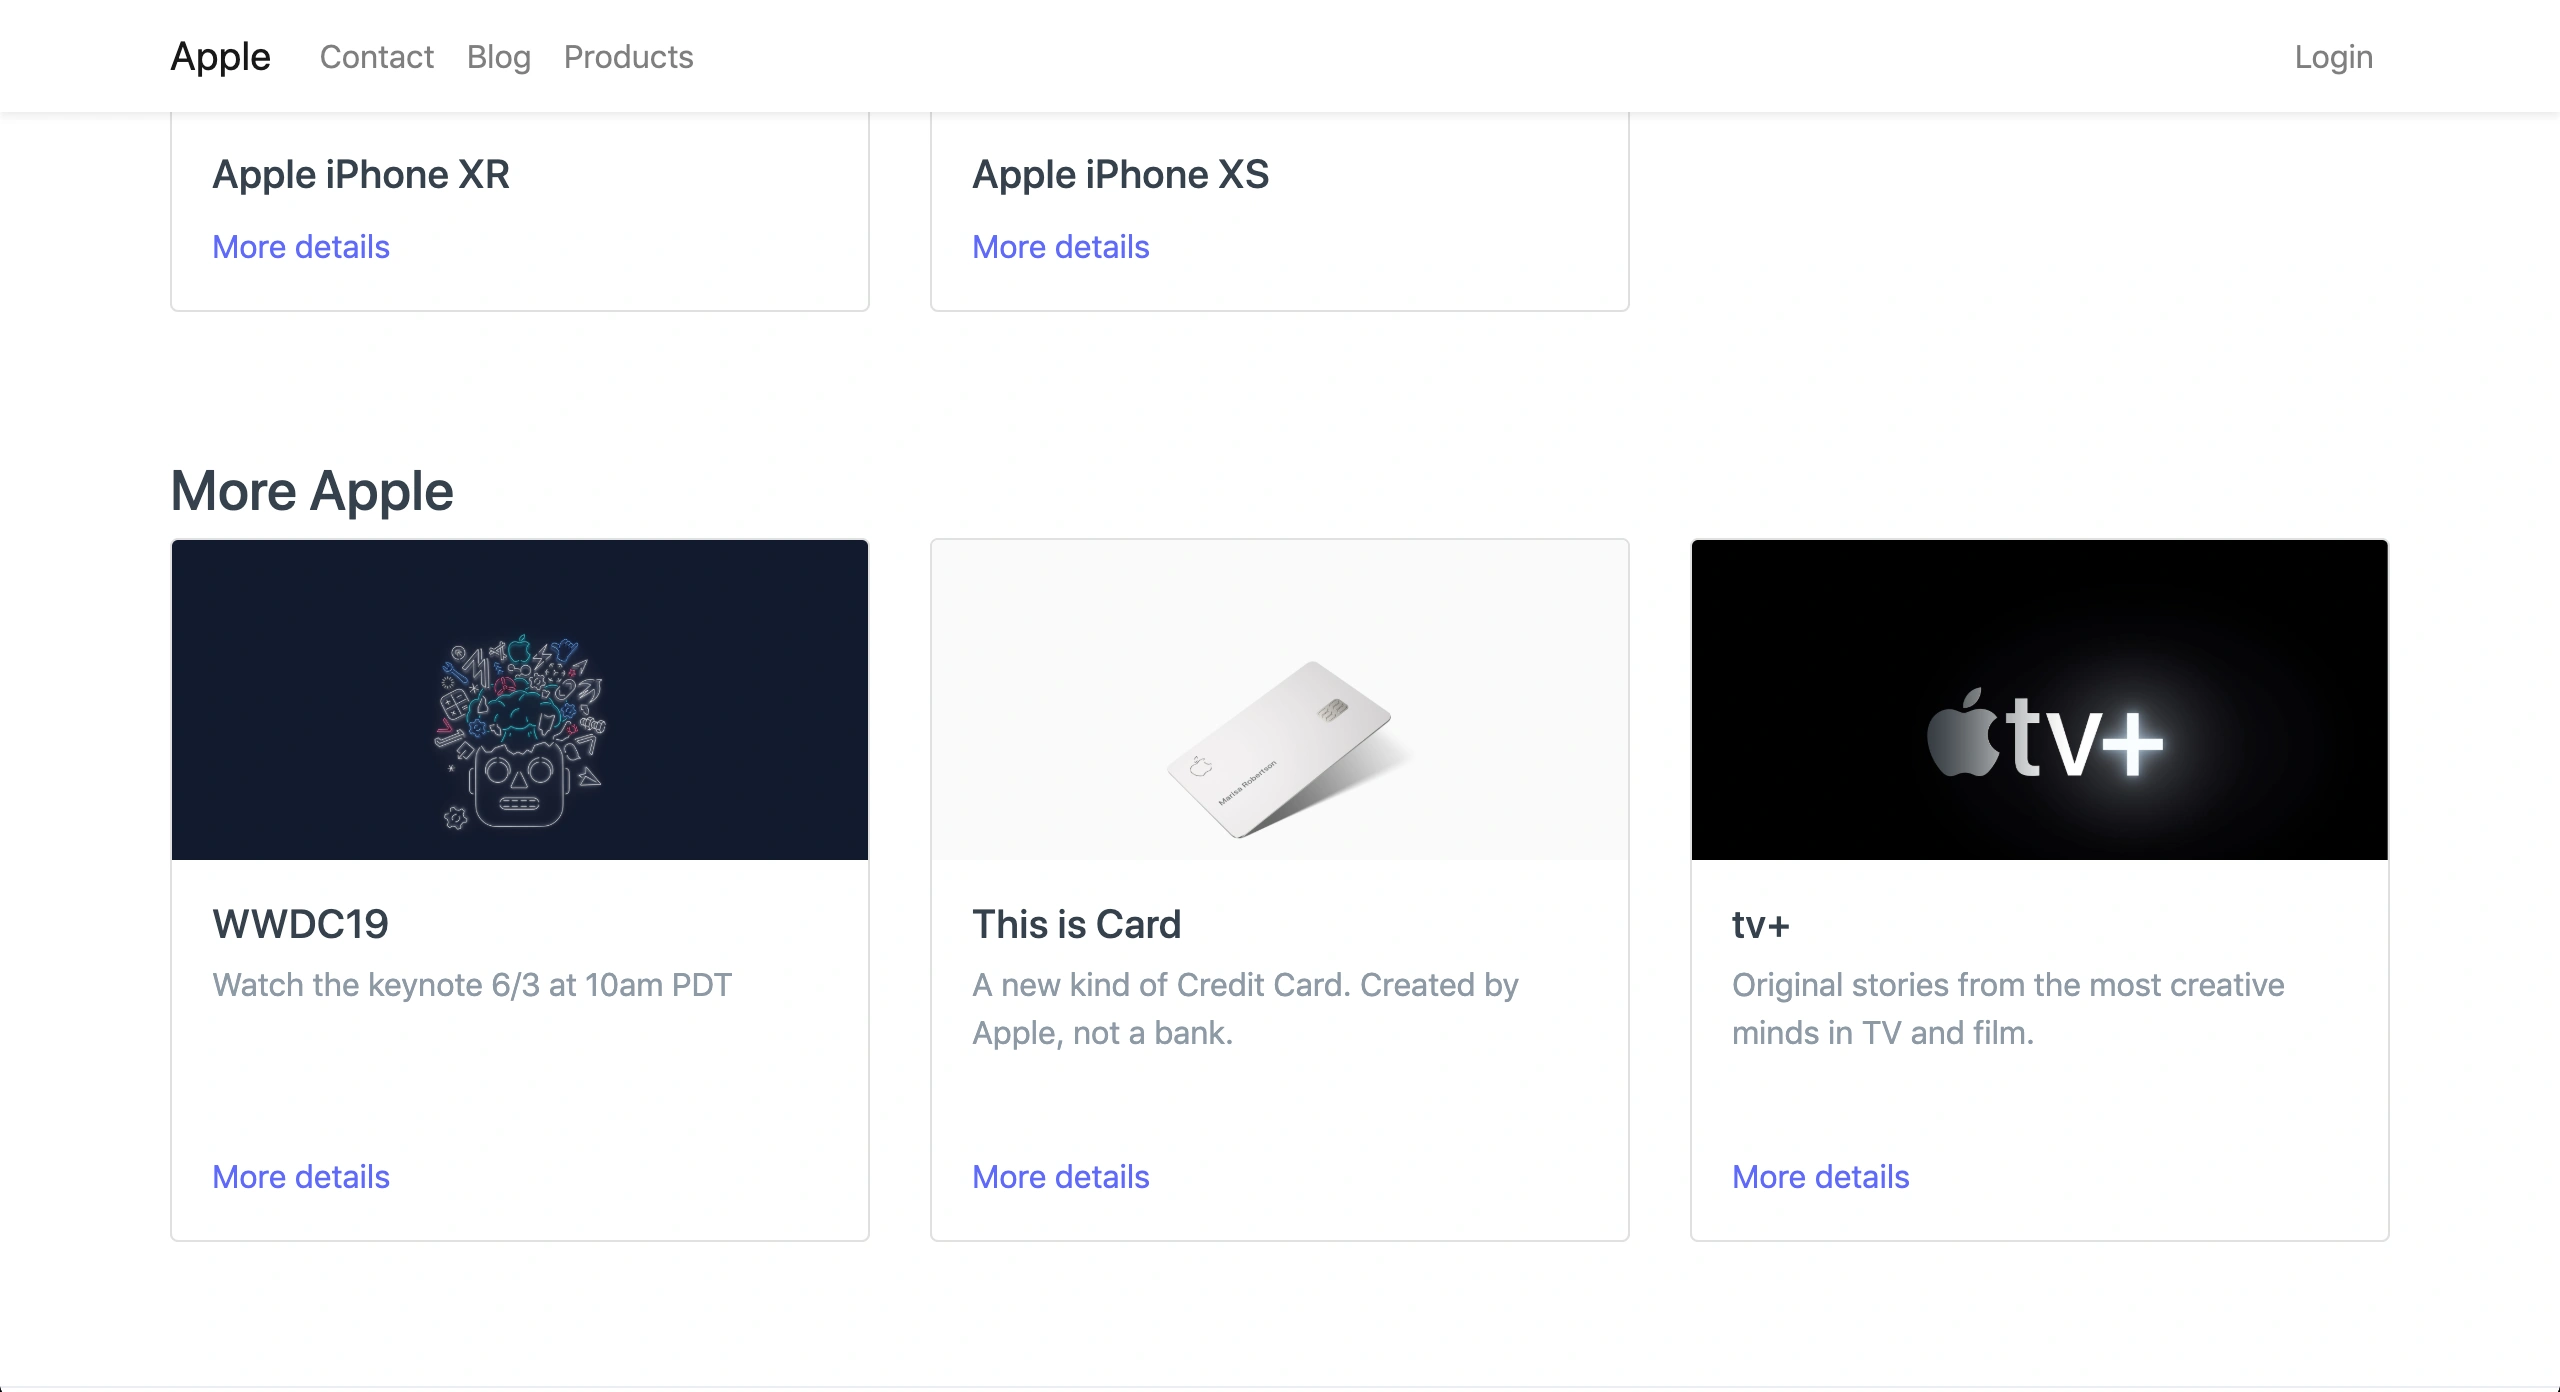Open the Login page
Viewport: 2560px width, 1392px height.
2334,57
